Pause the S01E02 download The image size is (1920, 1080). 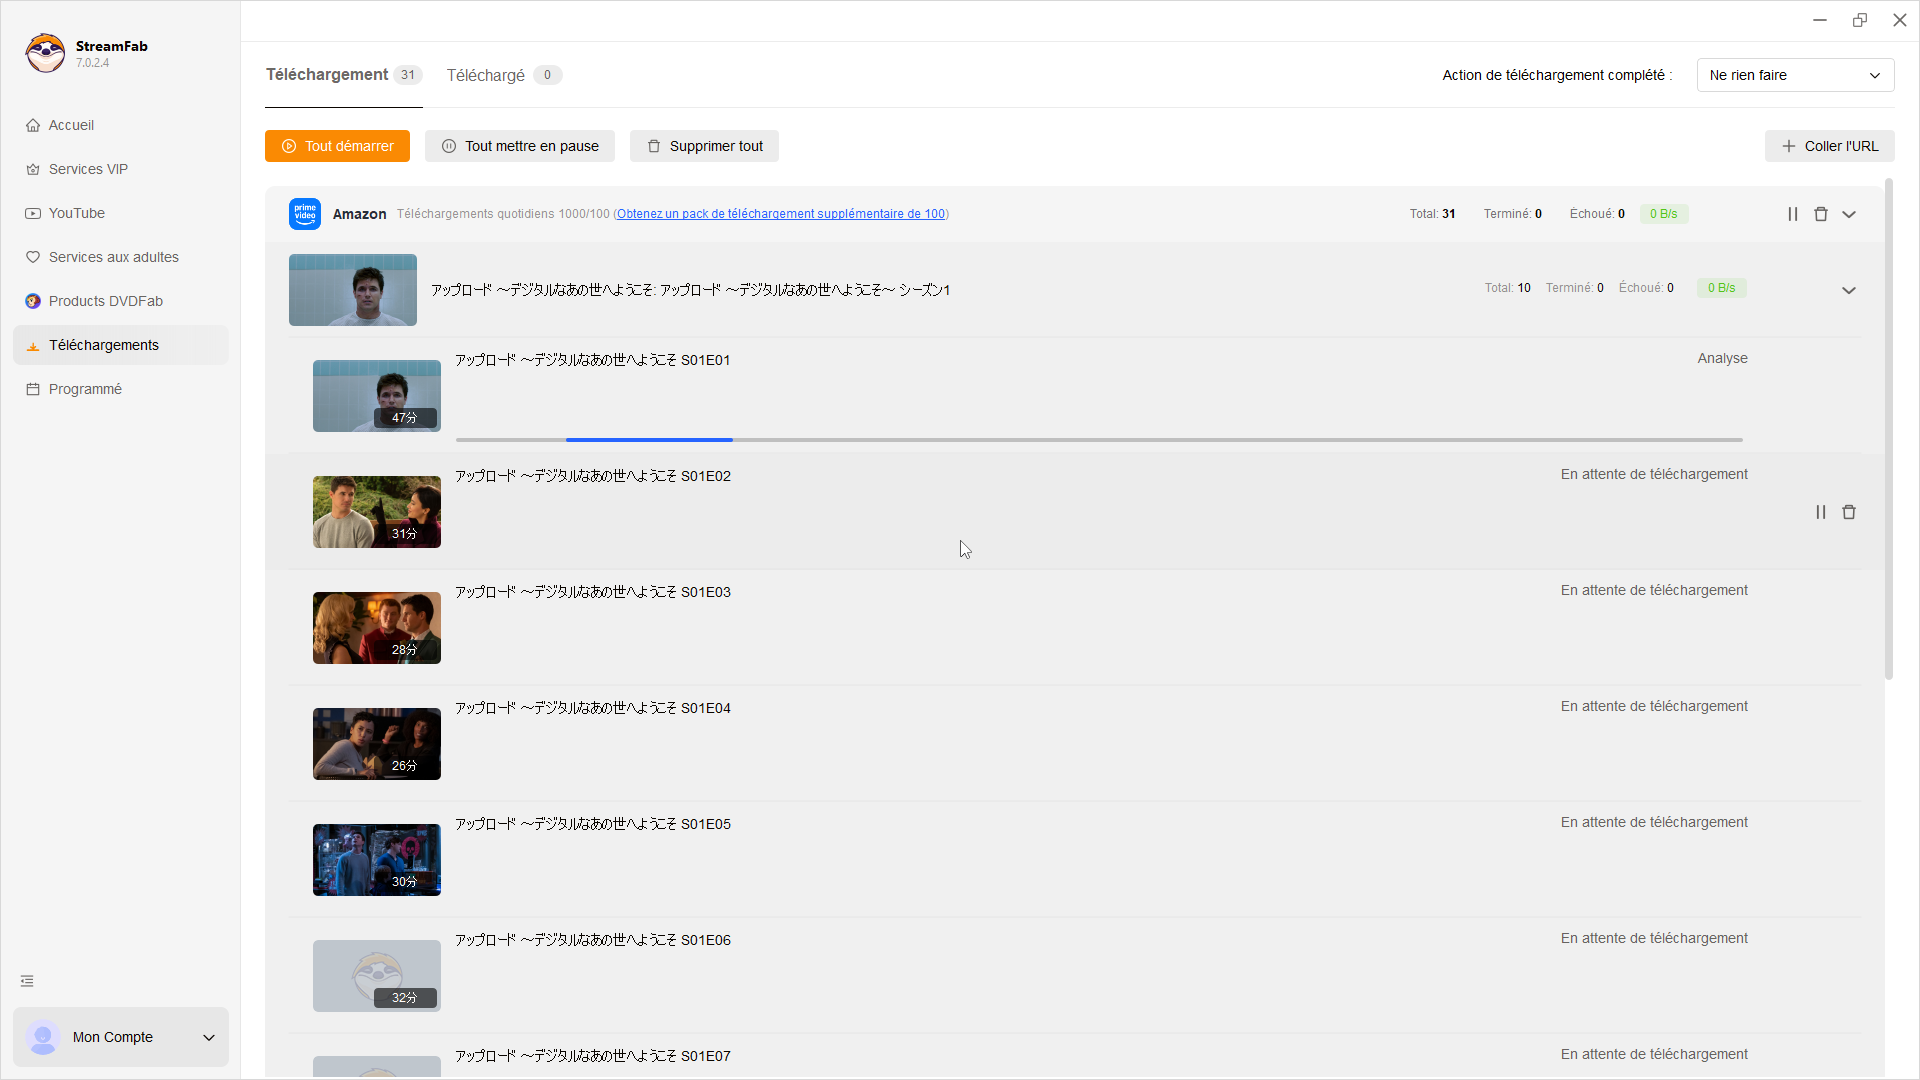1821,512
